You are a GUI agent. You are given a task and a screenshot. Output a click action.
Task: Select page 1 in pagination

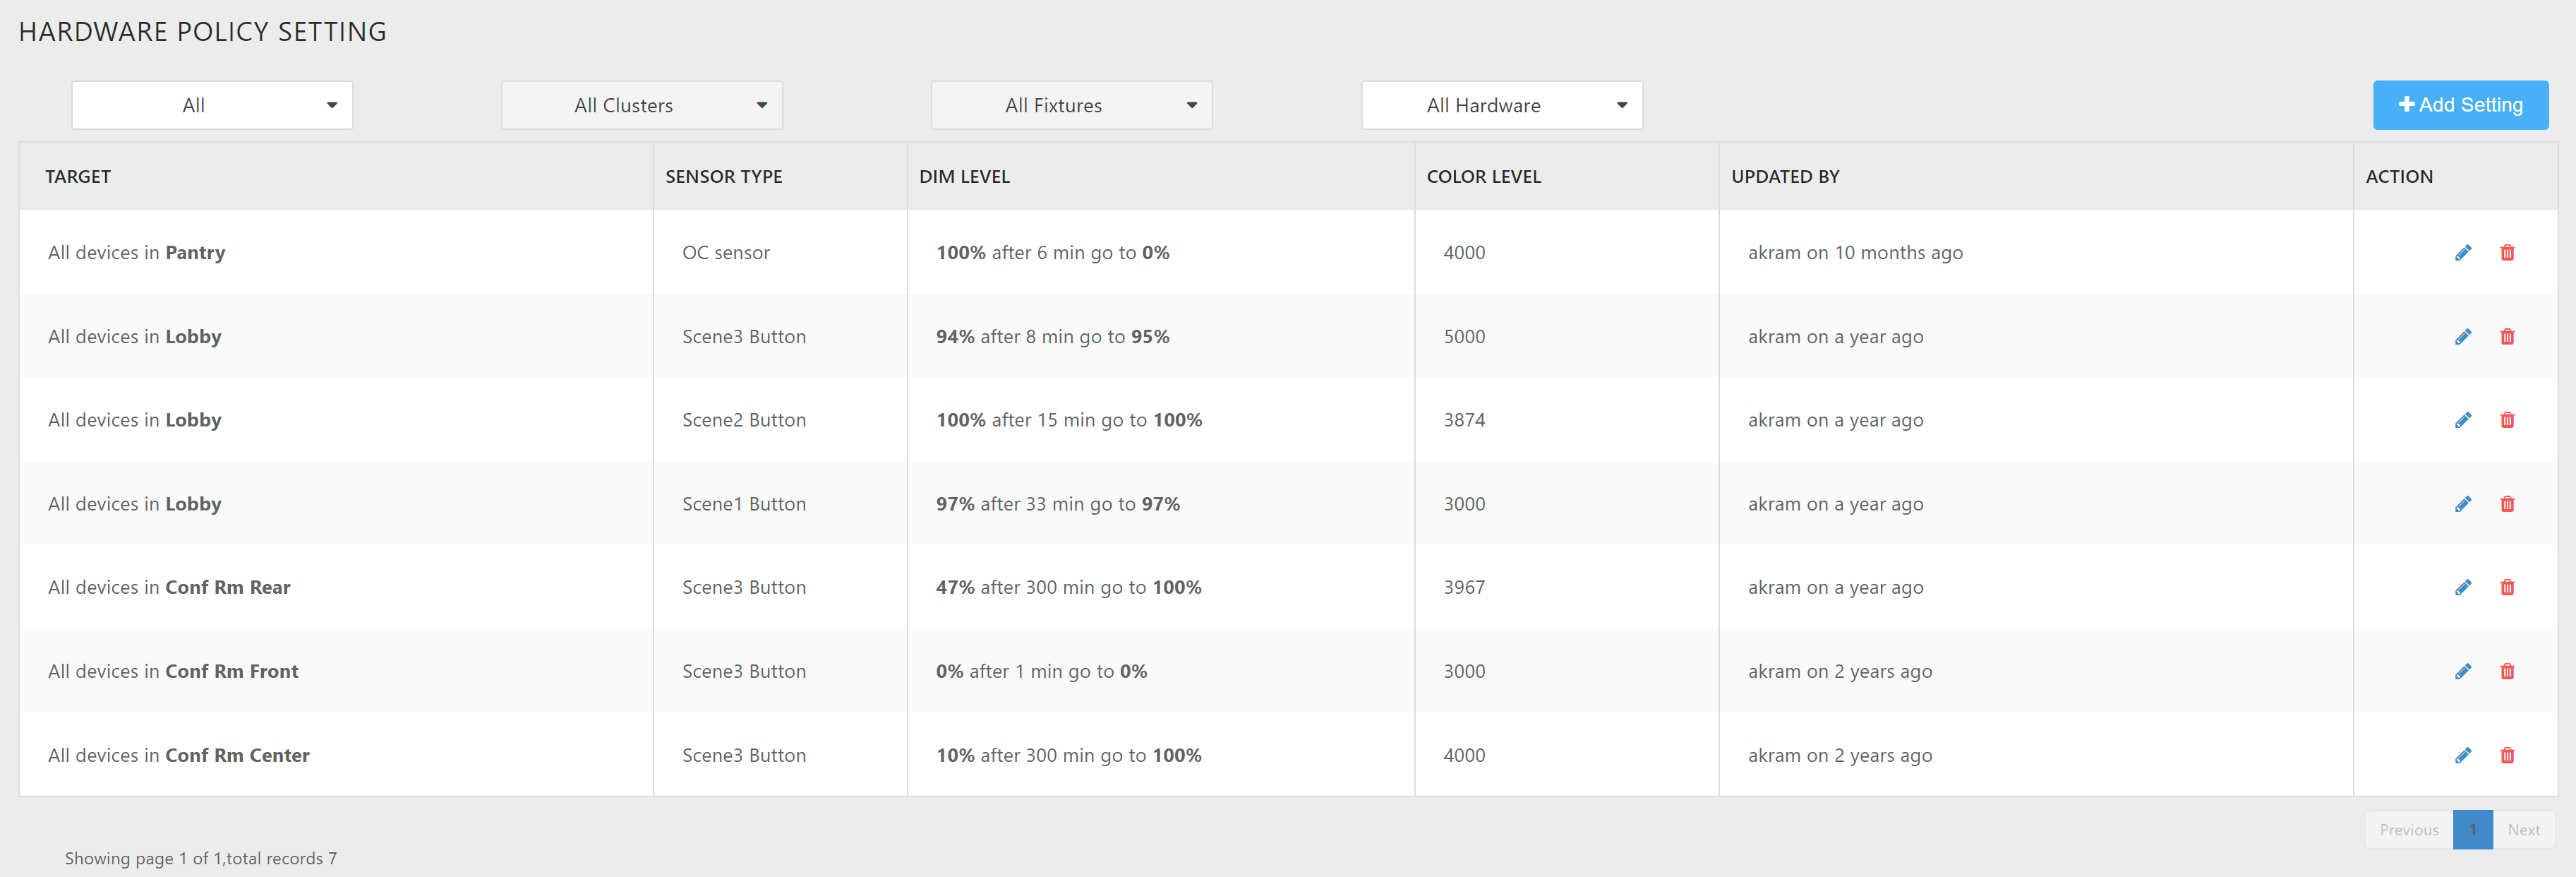(2472, 830)
